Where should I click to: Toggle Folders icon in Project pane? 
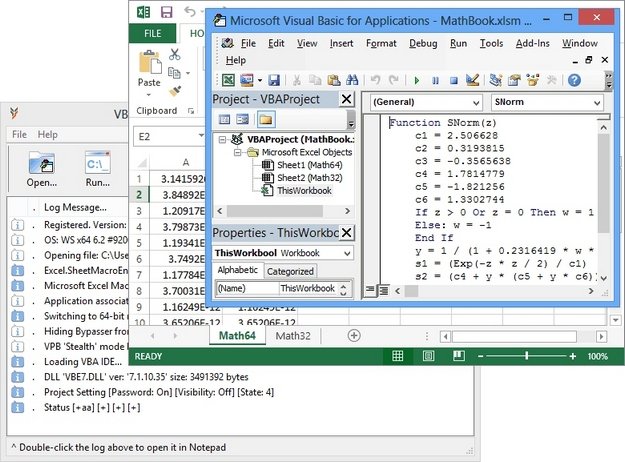[266, 119]
